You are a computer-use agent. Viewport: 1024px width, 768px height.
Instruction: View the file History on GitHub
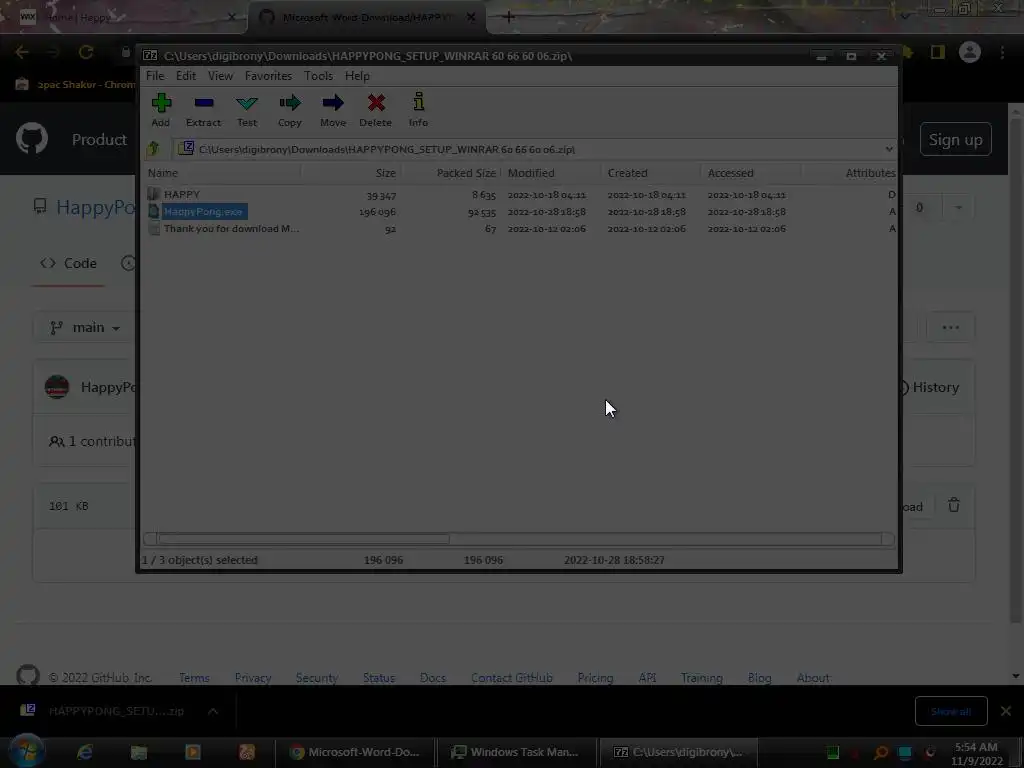(930, 387)
